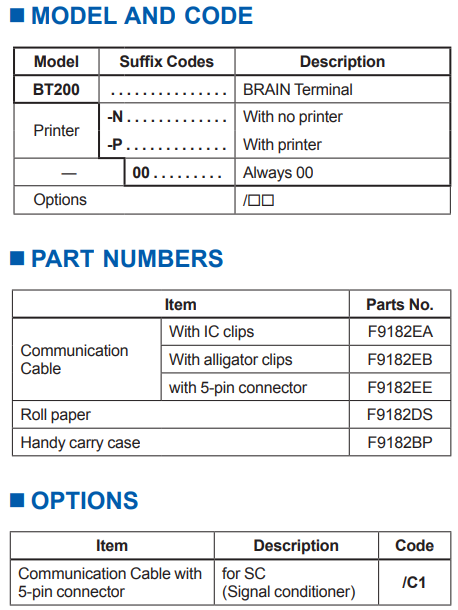Click the -P suffix code entry
The width and height of the screenshot is (458, 610).
click(x=167, y=145)
